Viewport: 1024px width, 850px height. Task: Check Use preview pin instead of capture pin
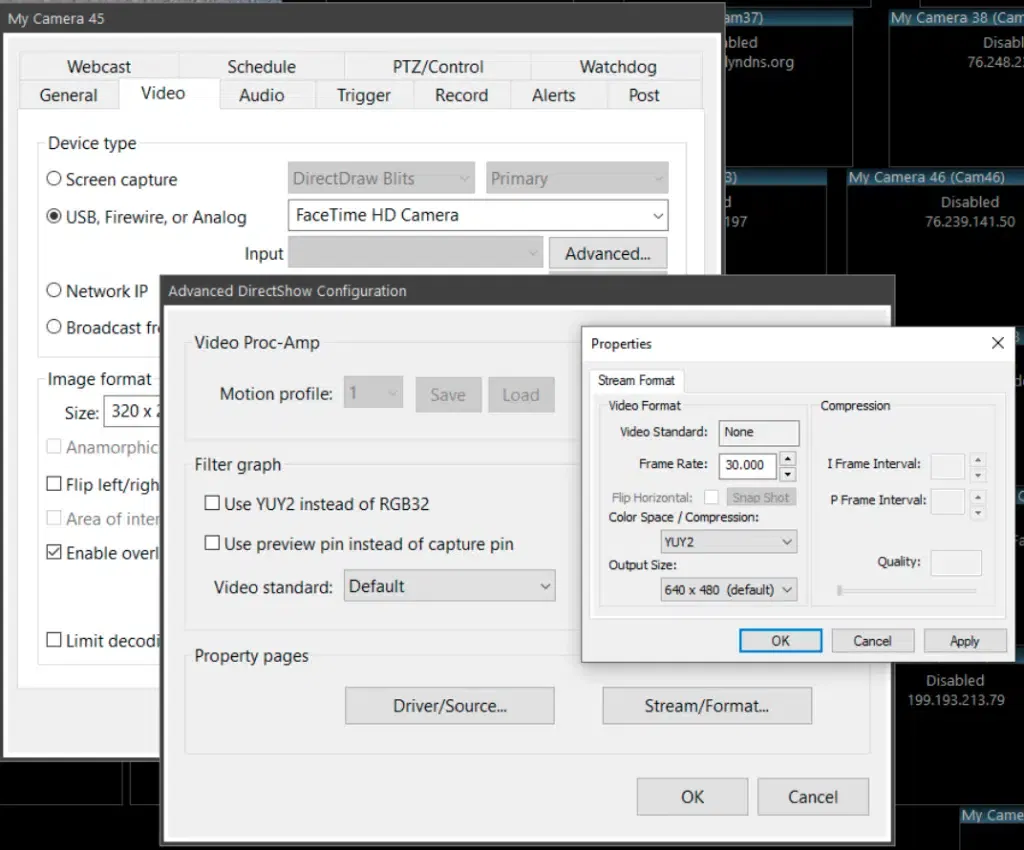click(x=212, y=544)
